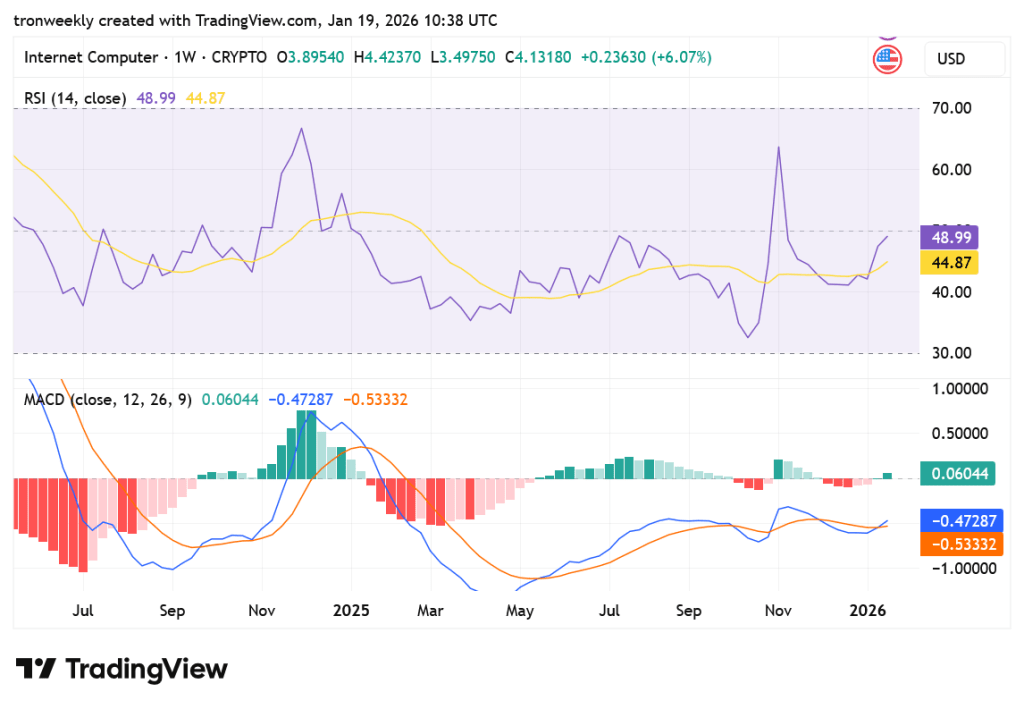Screen dimensions: 1024x709
Task: Click the 30.00 RSI axis level
Action: (x=952, y=353)
